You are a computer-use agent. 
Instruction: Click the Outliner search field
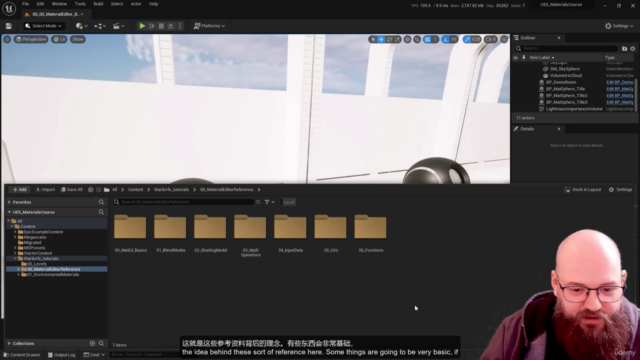click(567, 49)
